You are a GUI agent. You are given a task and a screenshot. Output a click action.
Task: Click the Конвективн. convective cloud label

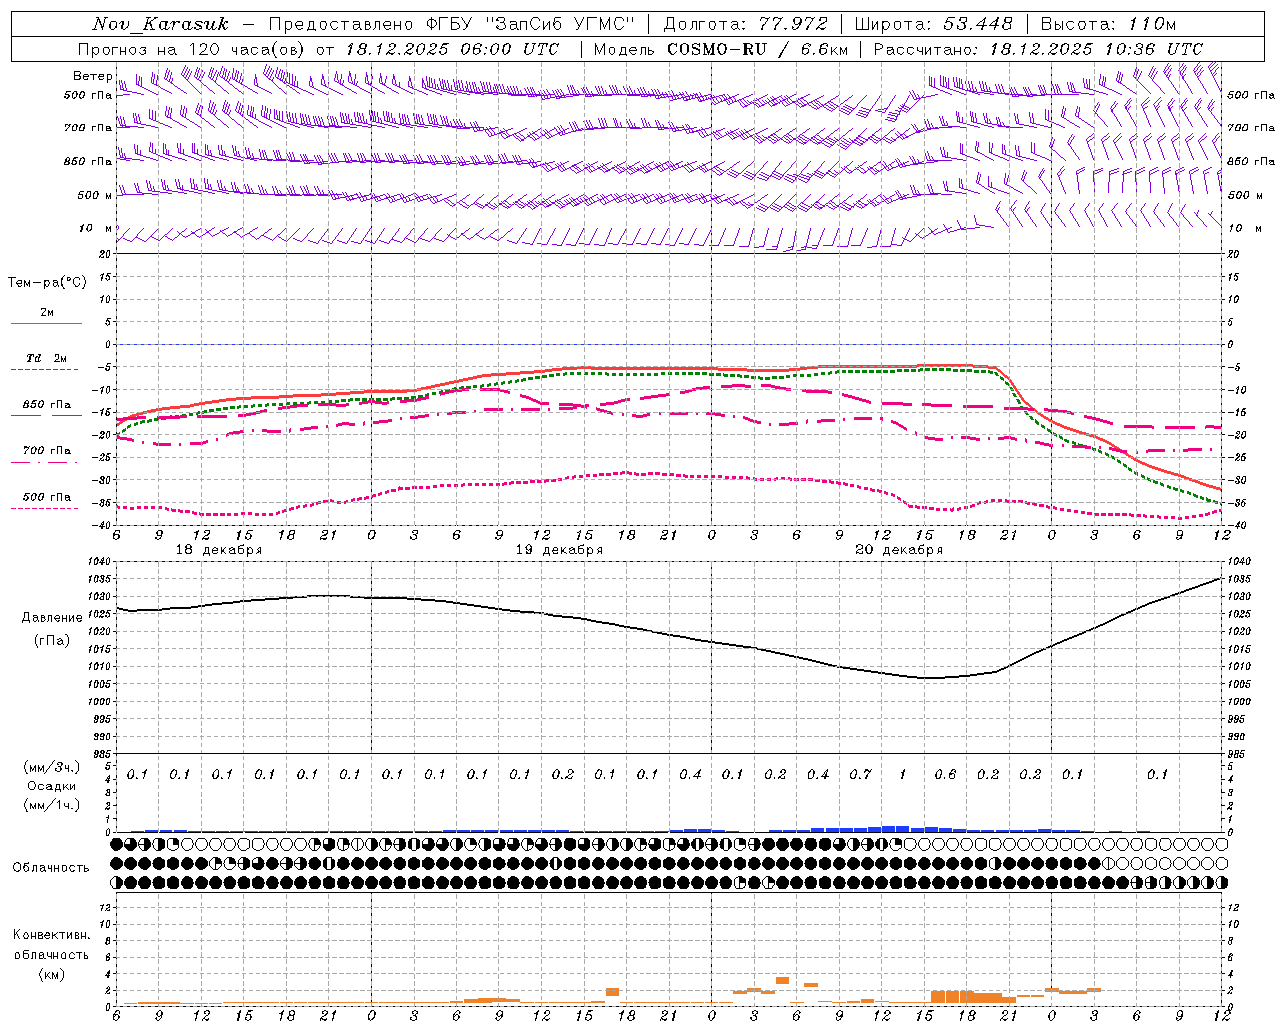click(x=51, y=935)
